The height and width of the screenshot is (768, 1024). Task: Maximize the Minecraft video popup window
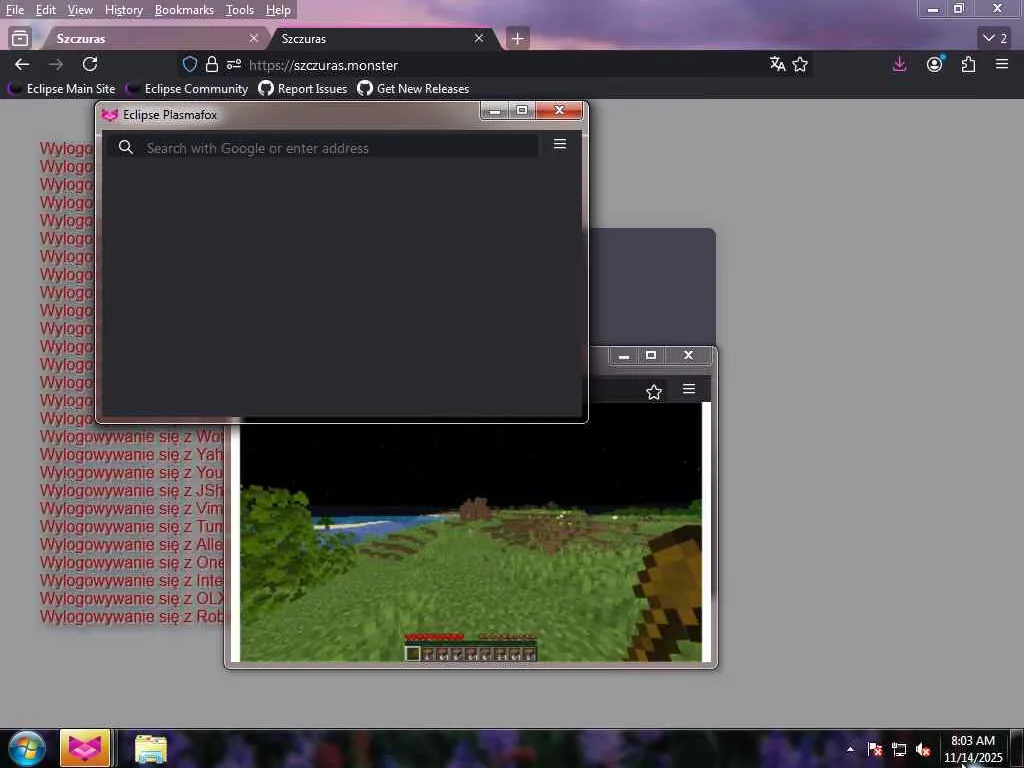[x=650, y=356]
